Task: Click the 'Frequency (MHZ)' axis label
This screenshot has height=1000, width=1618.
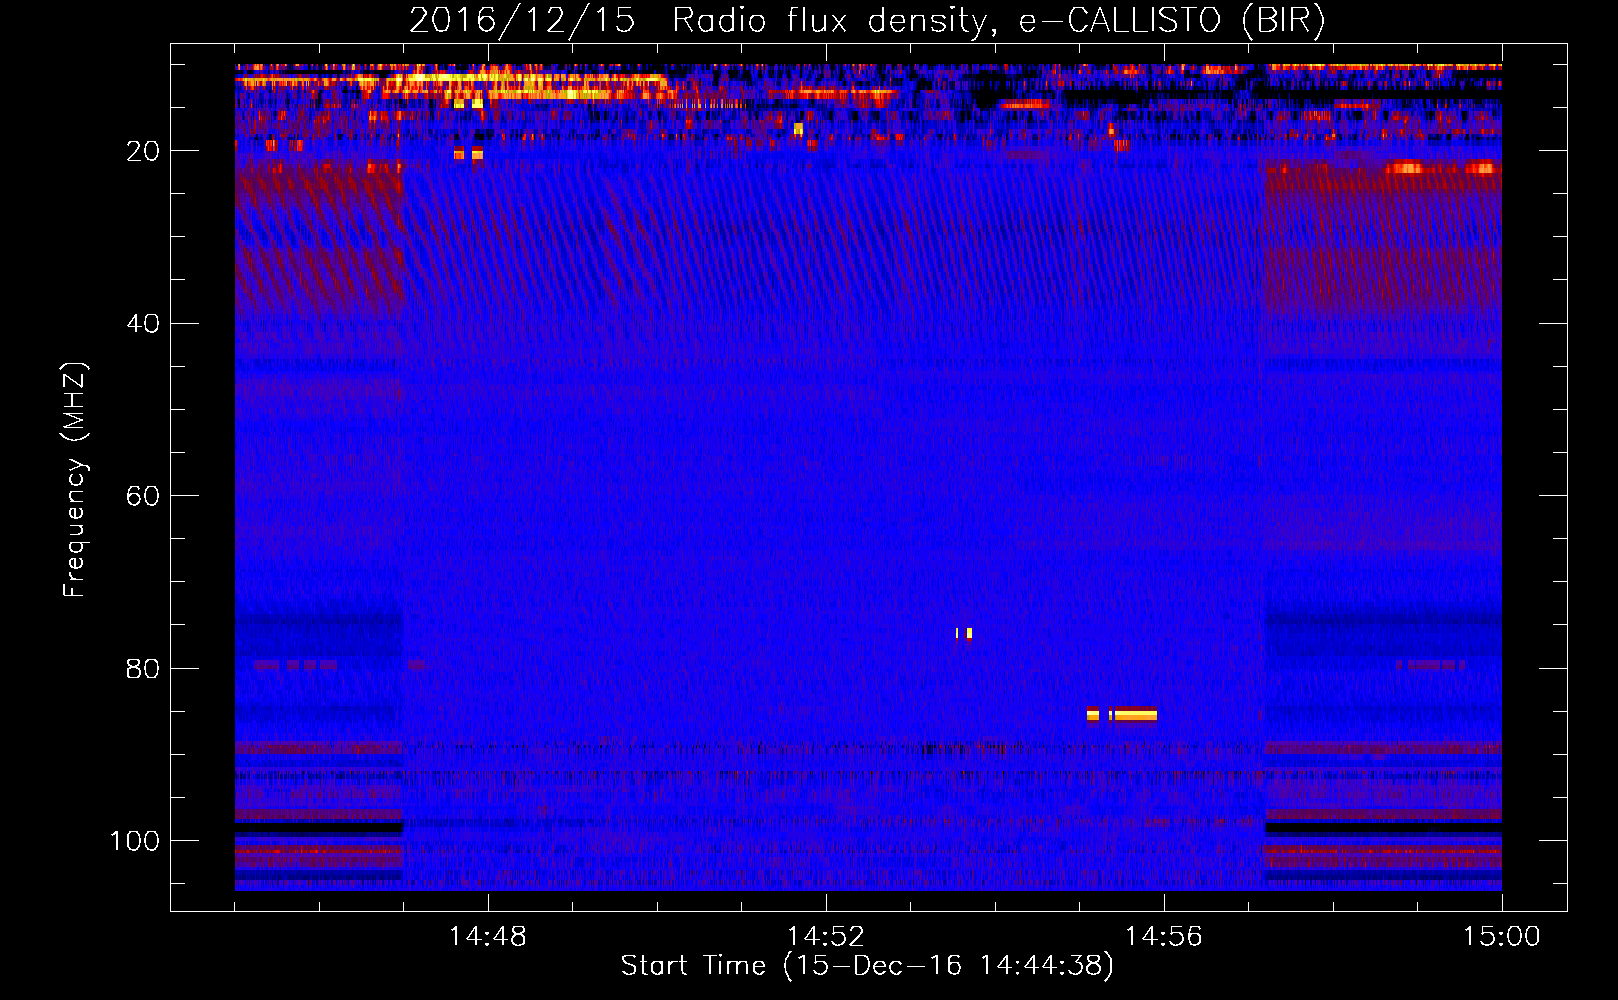Action: [x=75, y=480]
